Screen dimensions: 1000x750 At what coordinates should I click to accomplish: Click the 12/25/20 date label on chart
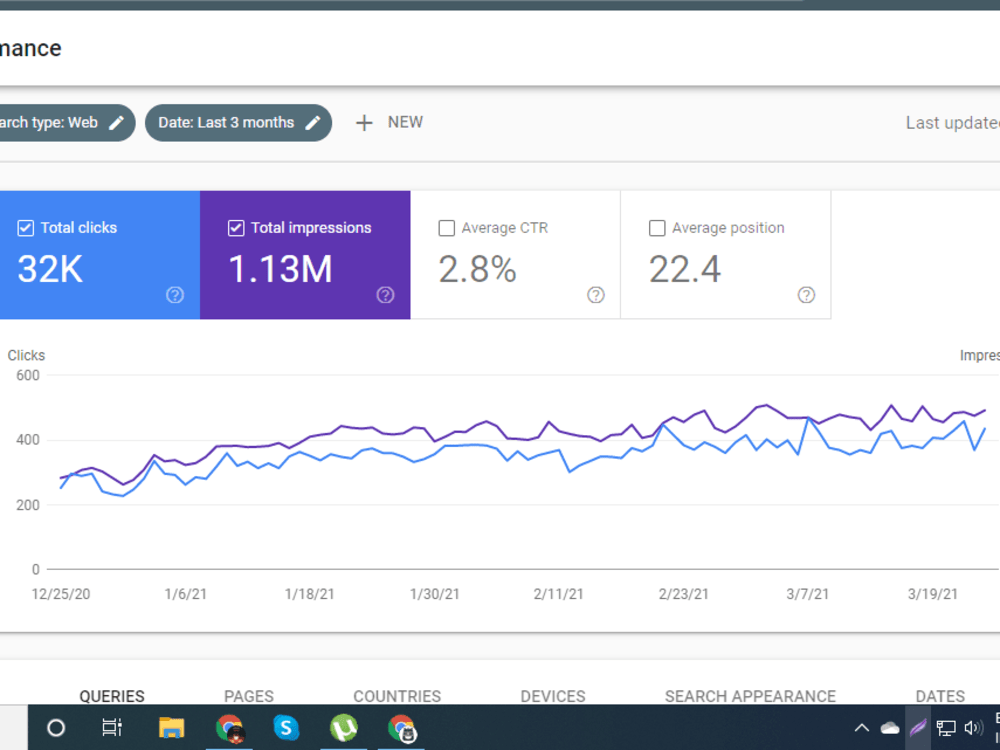[x=61, y=594]
